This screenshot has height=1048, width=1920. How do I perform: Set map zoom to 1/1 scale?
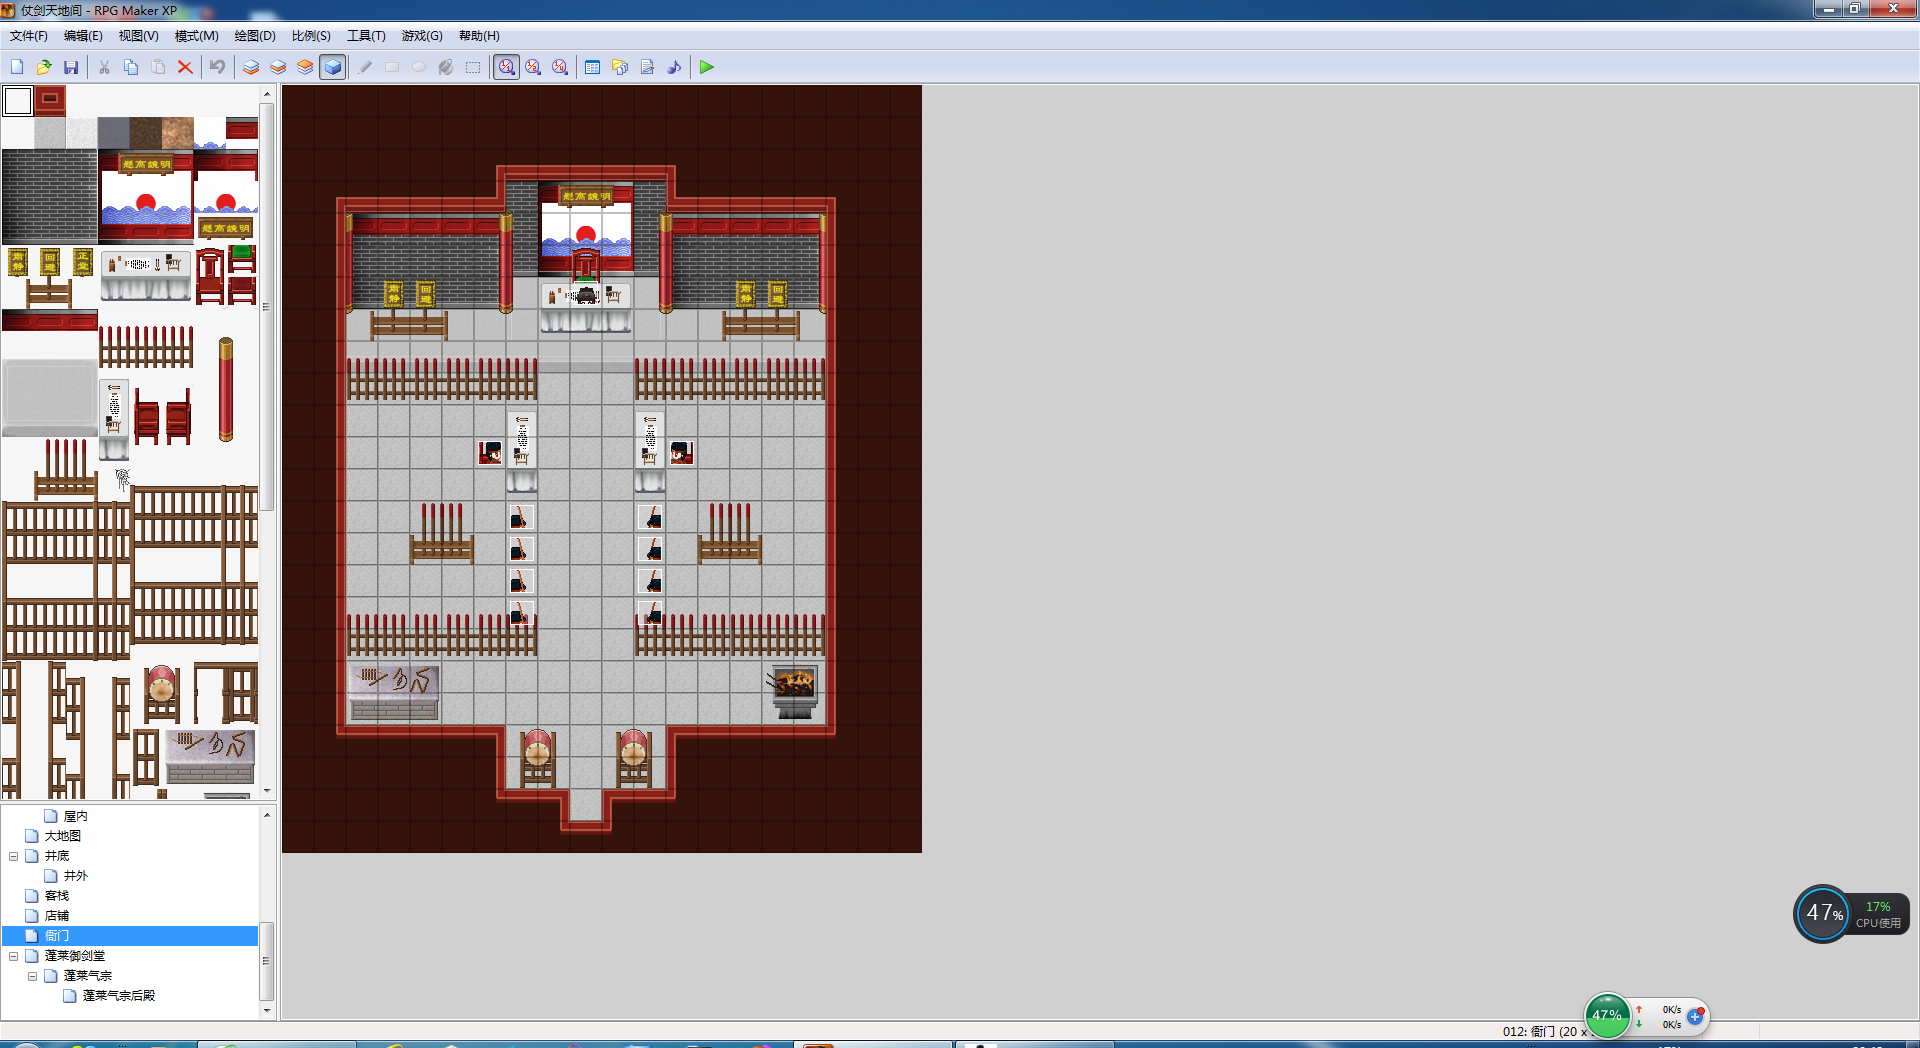[x=507, y=67]
